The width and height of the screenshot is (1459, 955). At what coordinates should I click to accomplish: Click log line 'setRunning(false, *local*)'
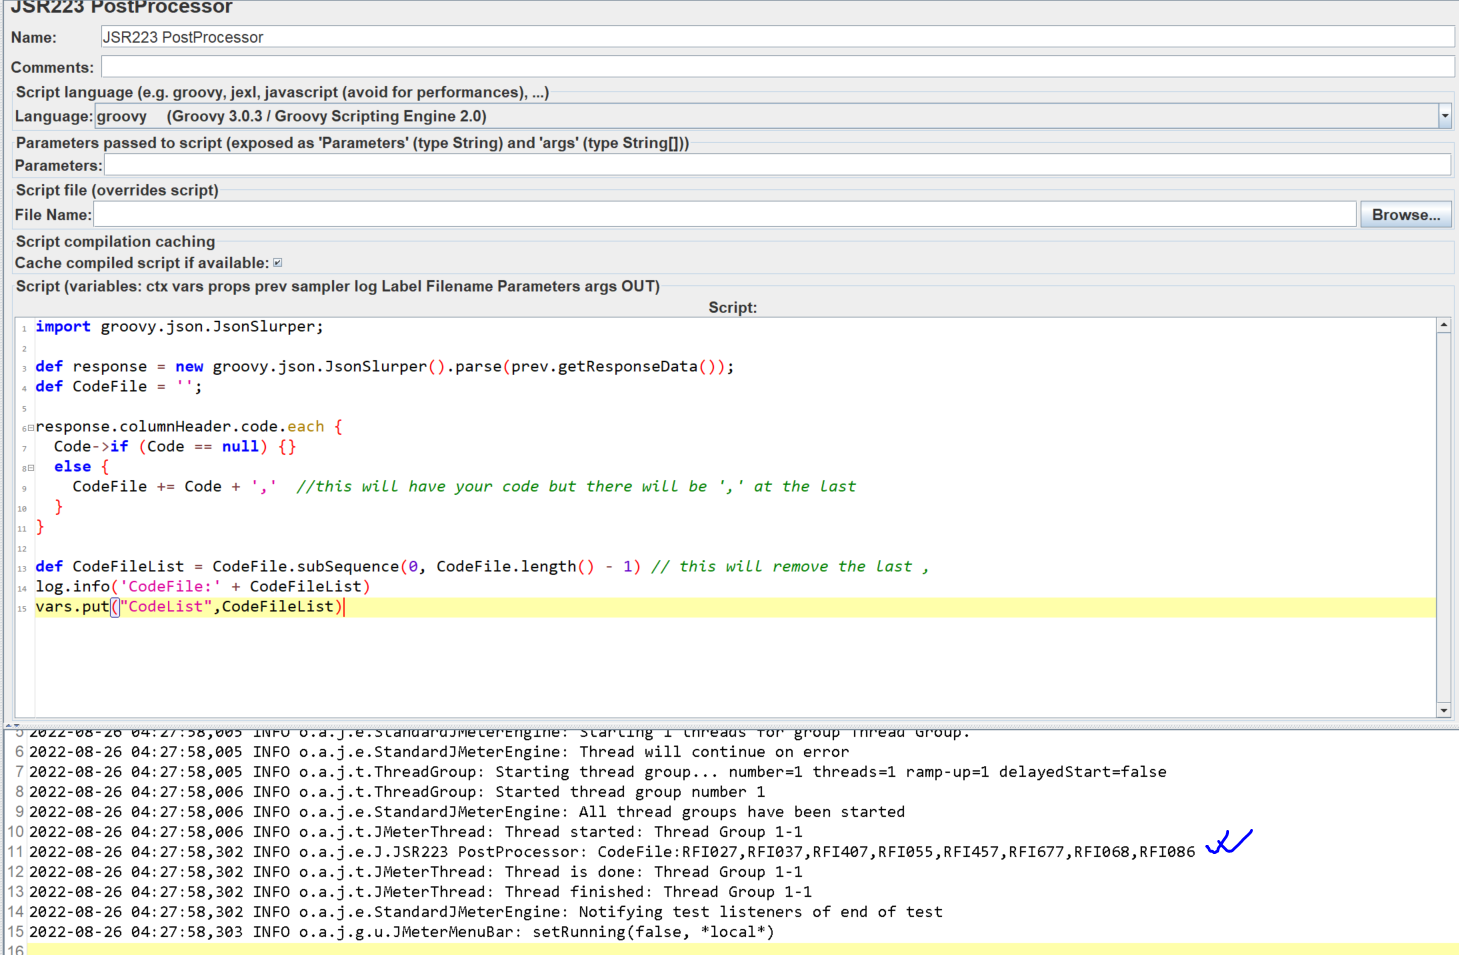point(402,932)
